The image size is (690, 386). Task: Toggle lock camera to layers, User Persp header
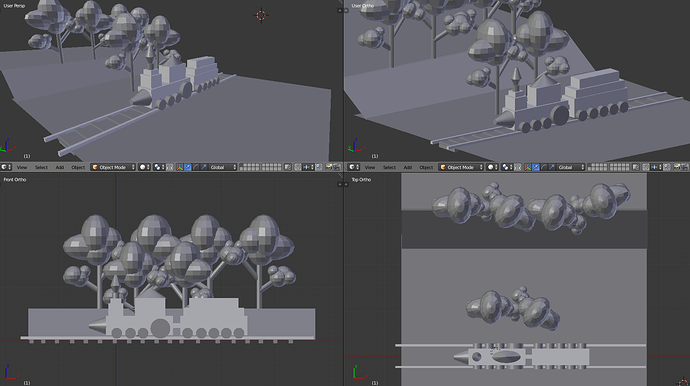tap(287, 167)
